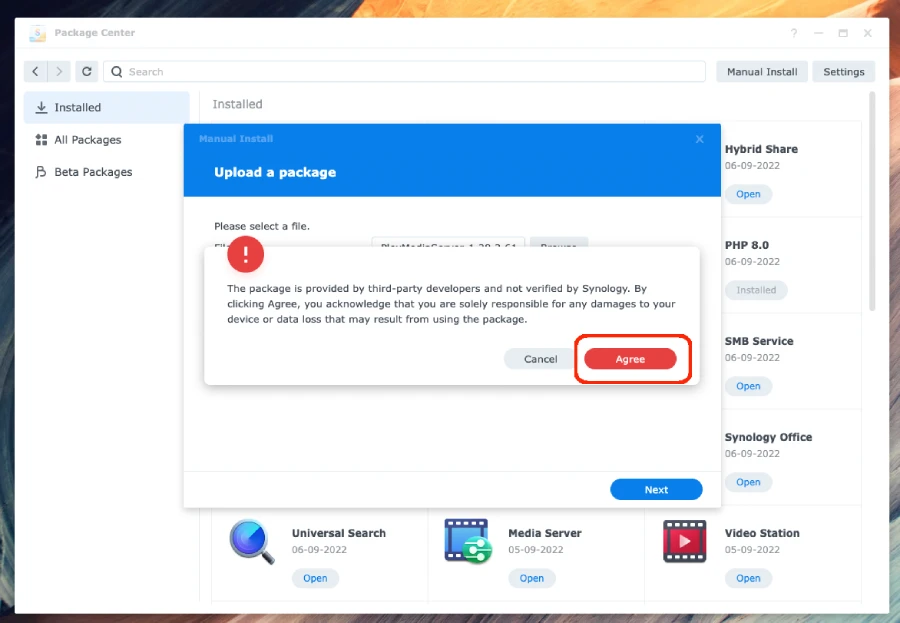Focus the package Search field
The image size is (900, 623).
click(x=405, y=72)
